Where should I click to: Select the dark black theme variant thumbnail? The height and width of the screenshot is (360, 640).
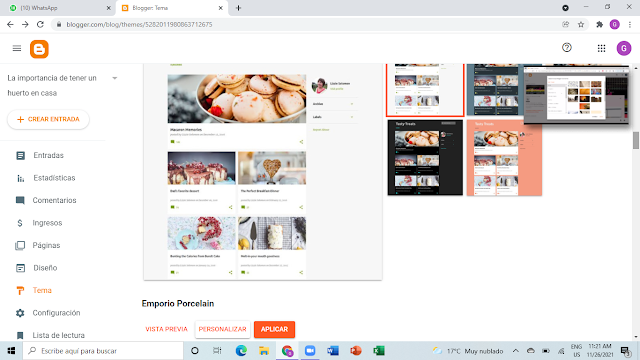coord(425,157)
